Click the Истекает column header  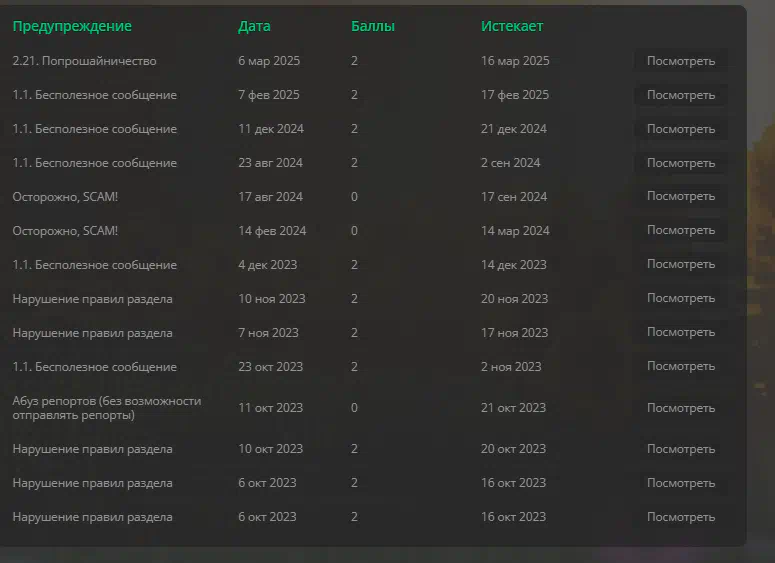coord(512,26)
